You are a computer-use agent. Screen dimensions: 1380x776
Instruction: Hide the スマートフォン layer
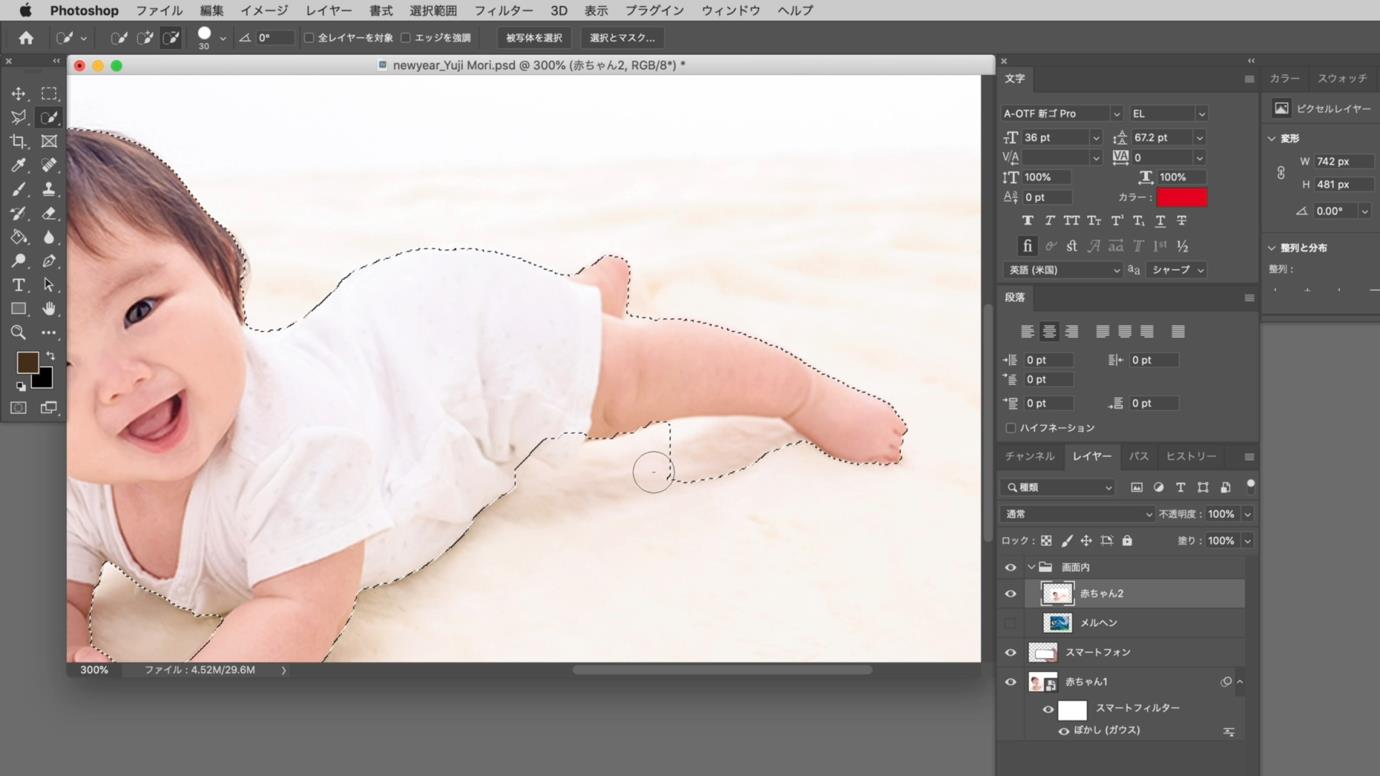1010,653
